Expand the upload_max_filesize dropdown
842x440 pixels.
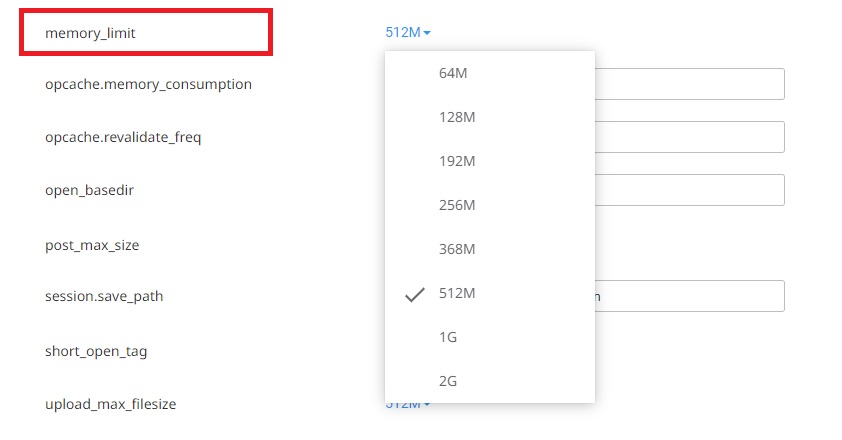408,405
